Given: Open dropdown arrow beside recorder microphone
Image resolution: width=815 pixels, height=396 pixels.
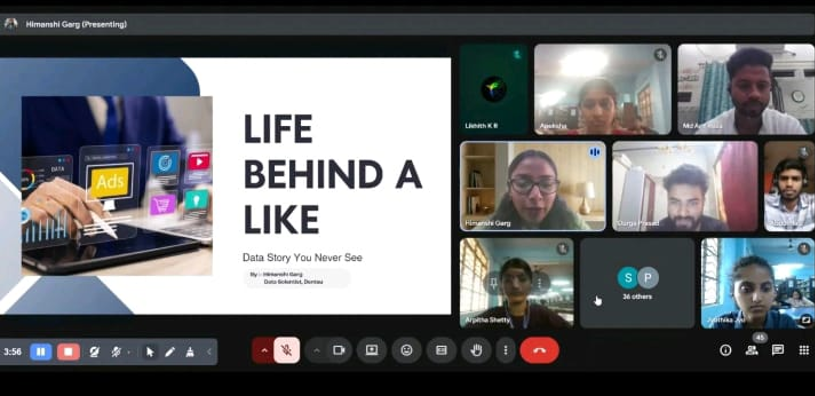Looking at the screenshot, I should [x=129, y=352].
